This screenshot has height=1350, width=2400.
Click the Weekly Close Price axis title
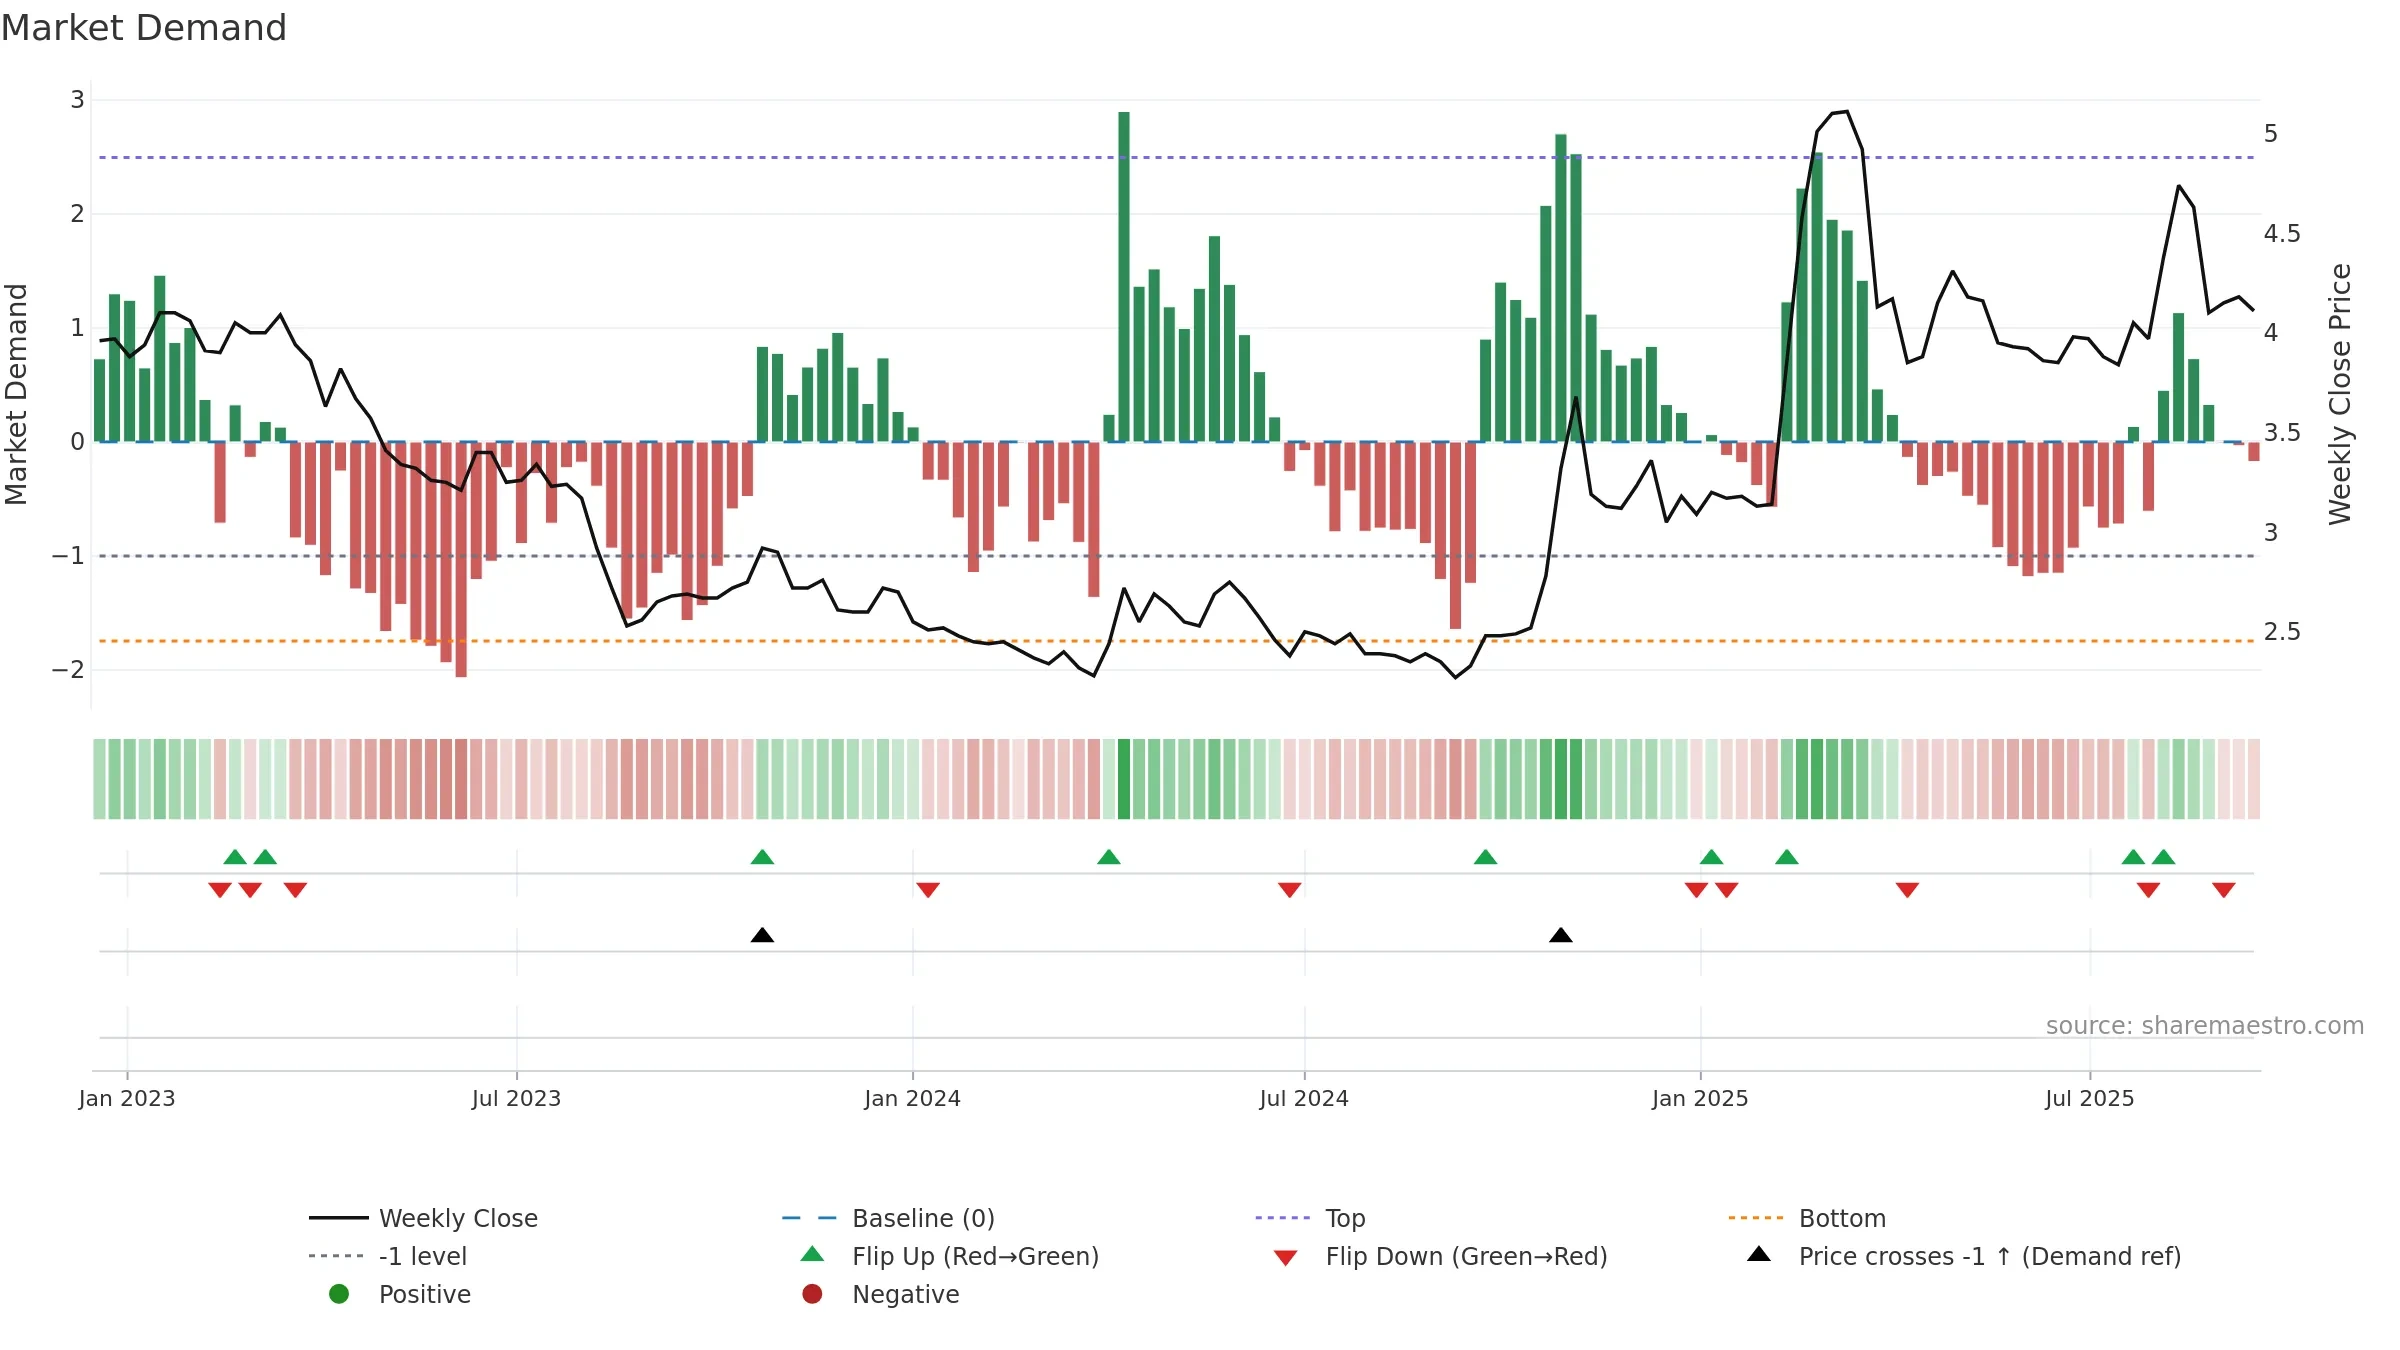click(x=2340, y=394)
